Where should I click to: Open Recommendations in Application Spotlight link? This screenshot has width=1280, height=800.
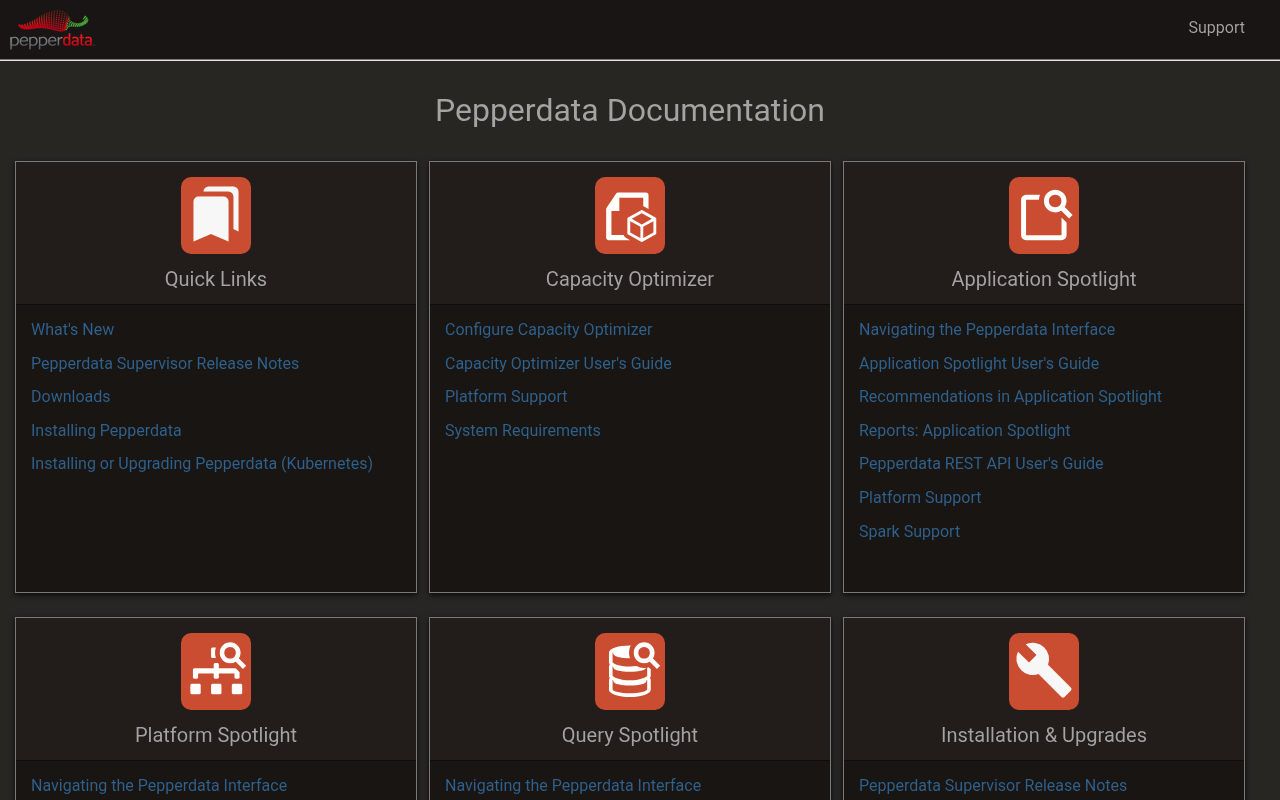coord(1010,396)
